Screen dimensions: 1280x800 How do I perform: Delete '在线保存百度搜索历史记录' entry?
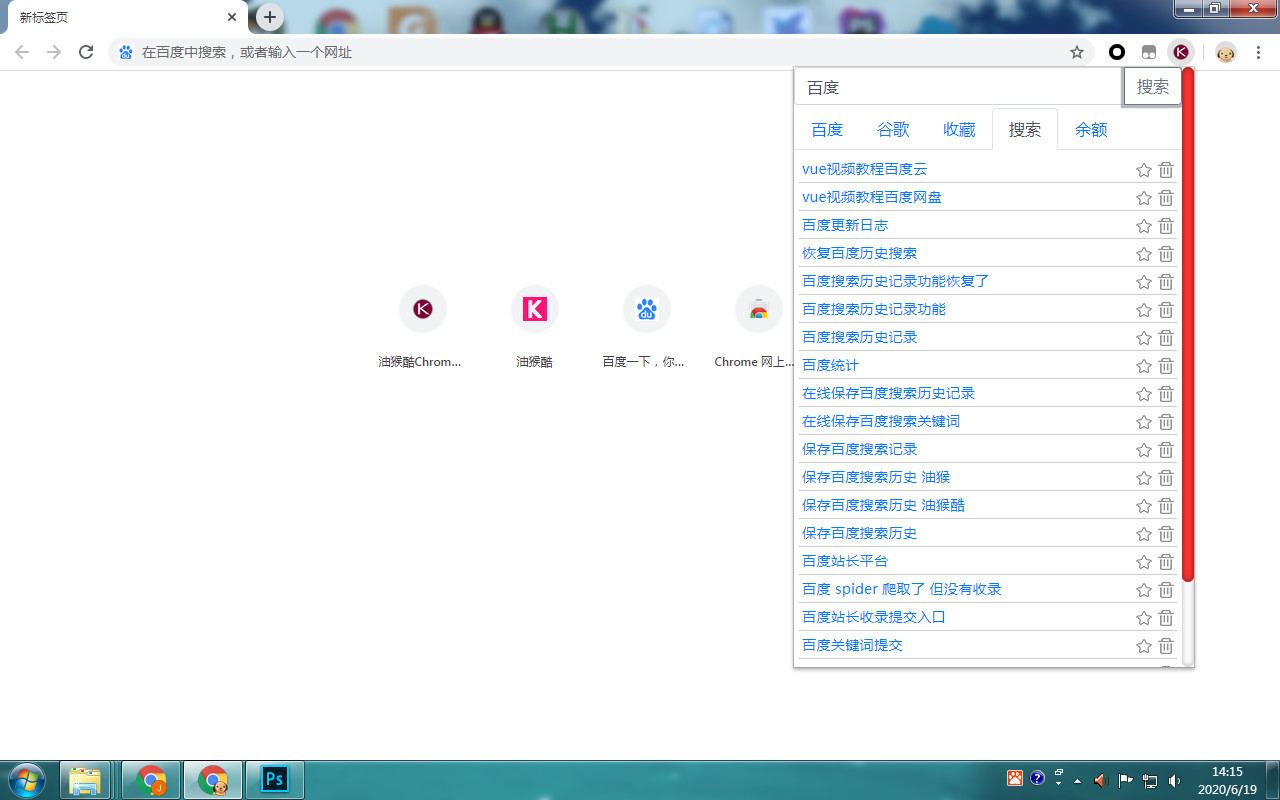point(1166,394)
